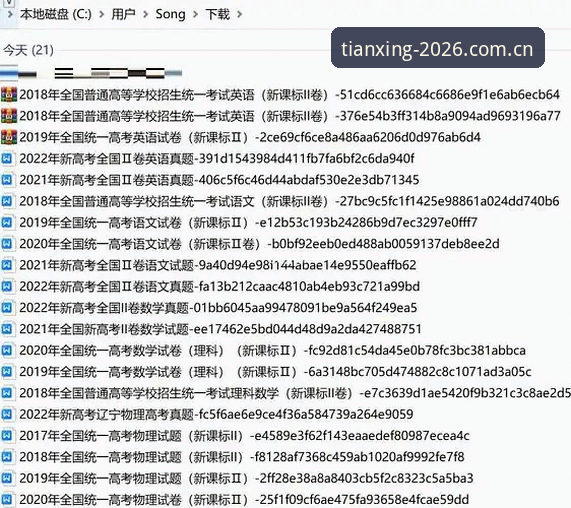Image resolution: width=571 pixels, height=508 pixels.
Task: Select file 2019年全国统一高考物理试题（新课标II）
Action: pos(246,479)
